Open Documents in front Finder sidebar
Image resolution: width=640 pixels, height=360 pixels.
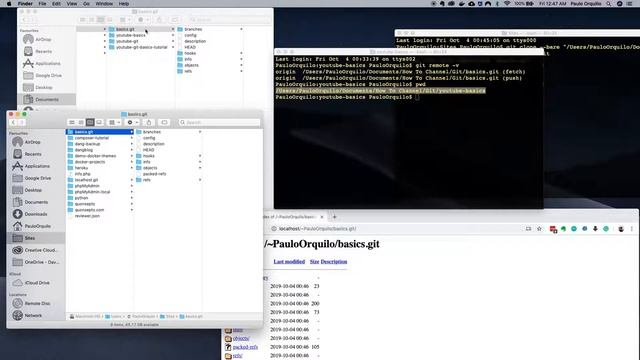(36, 202)
